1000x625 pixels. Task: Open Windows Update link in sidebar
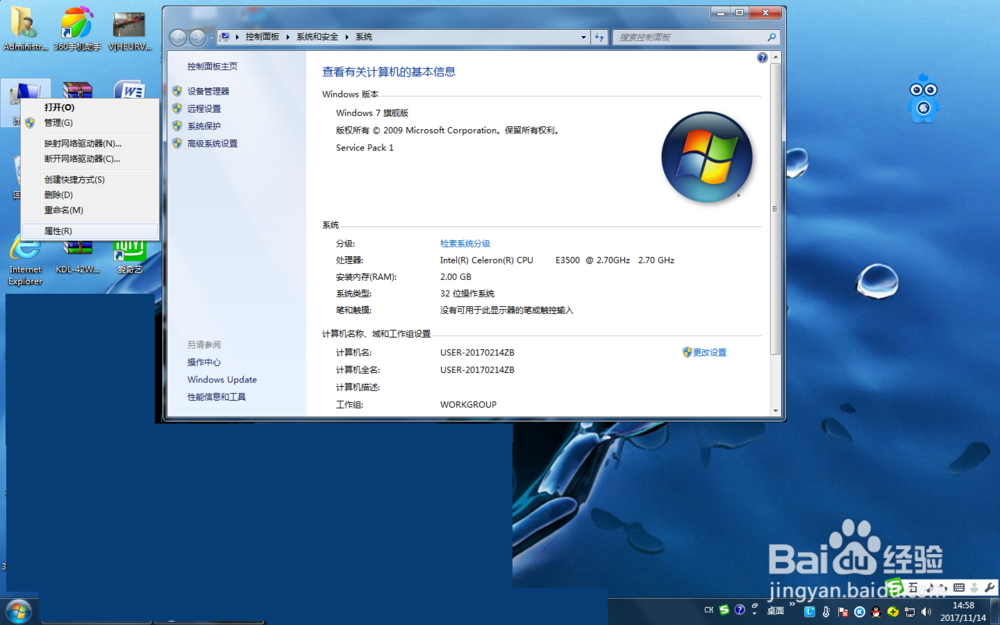coord(222,379)
